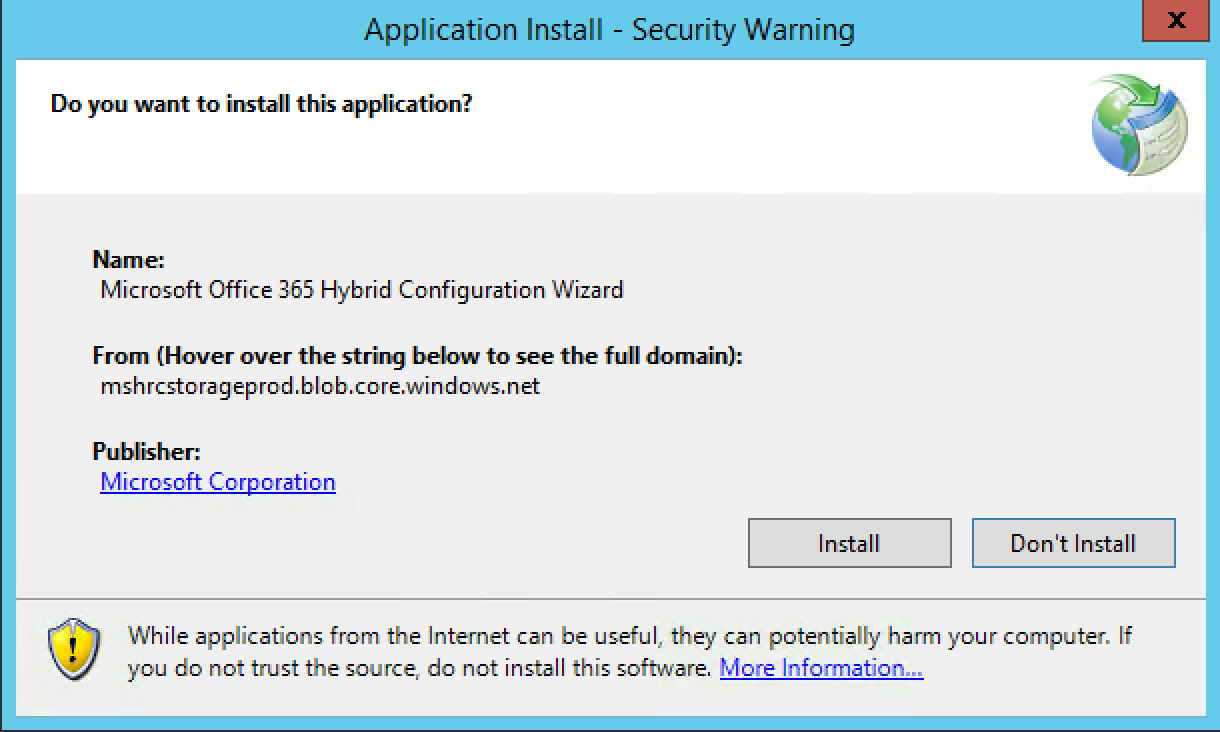The height and width of the screenshot is (732, 1220).
Task: Click the 'Name:' field label
Action: [x=128, y=260]
